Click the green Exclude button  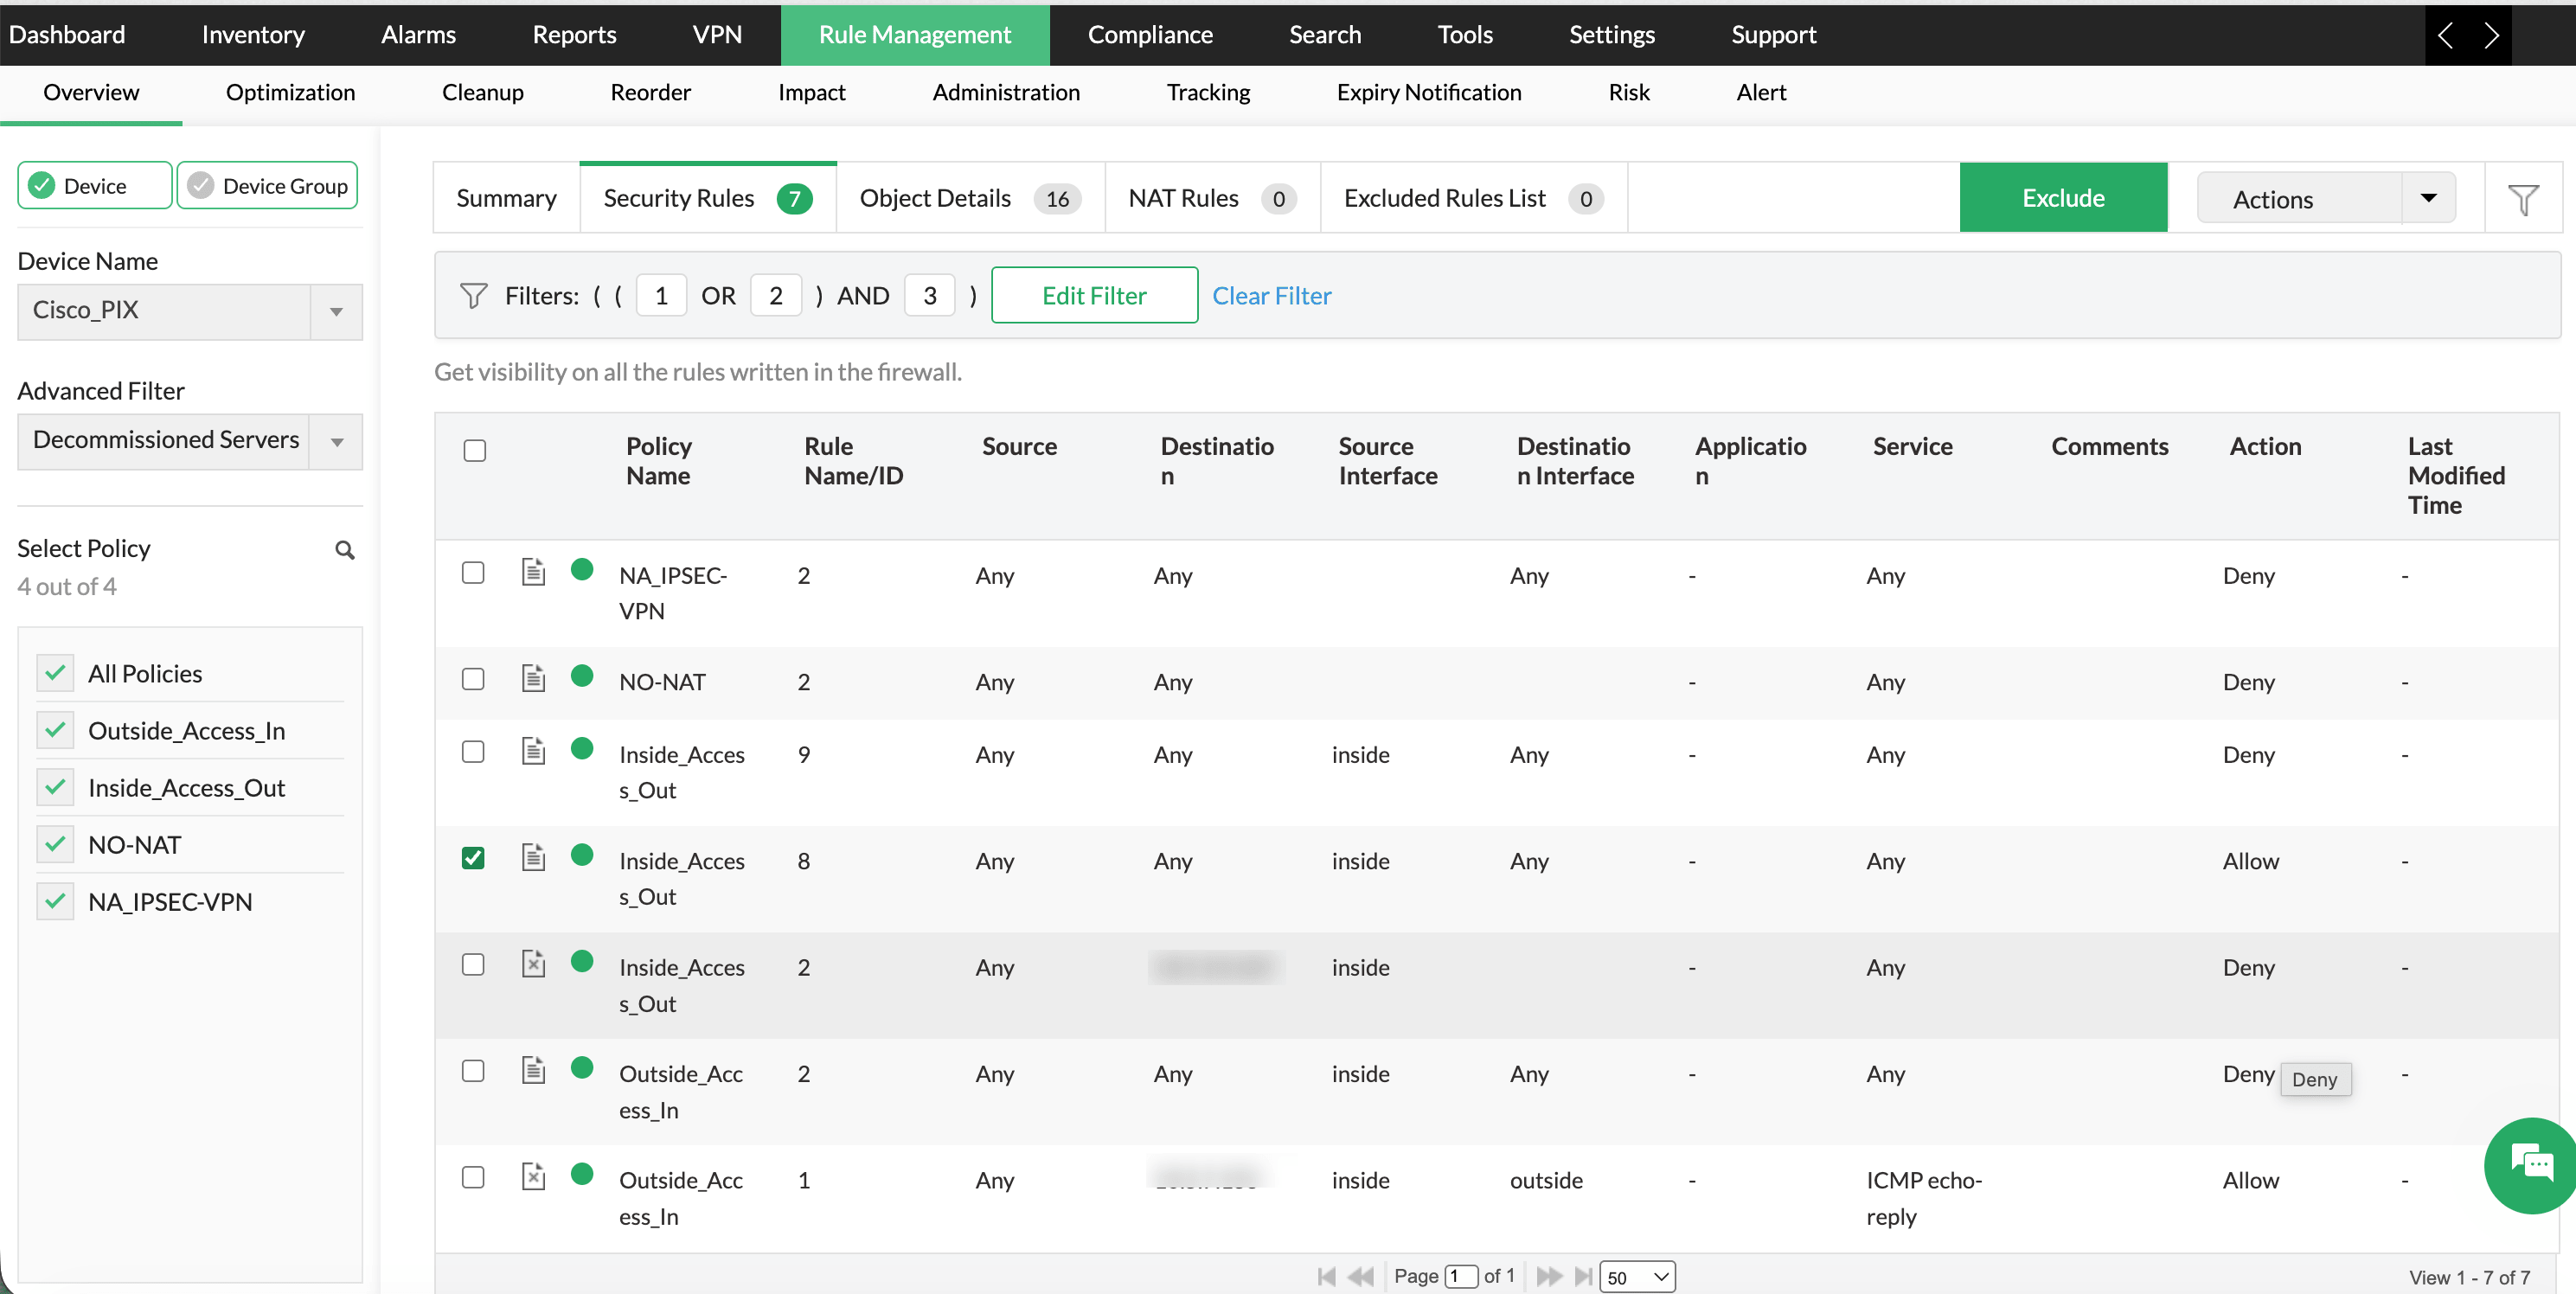point(2063,198)
